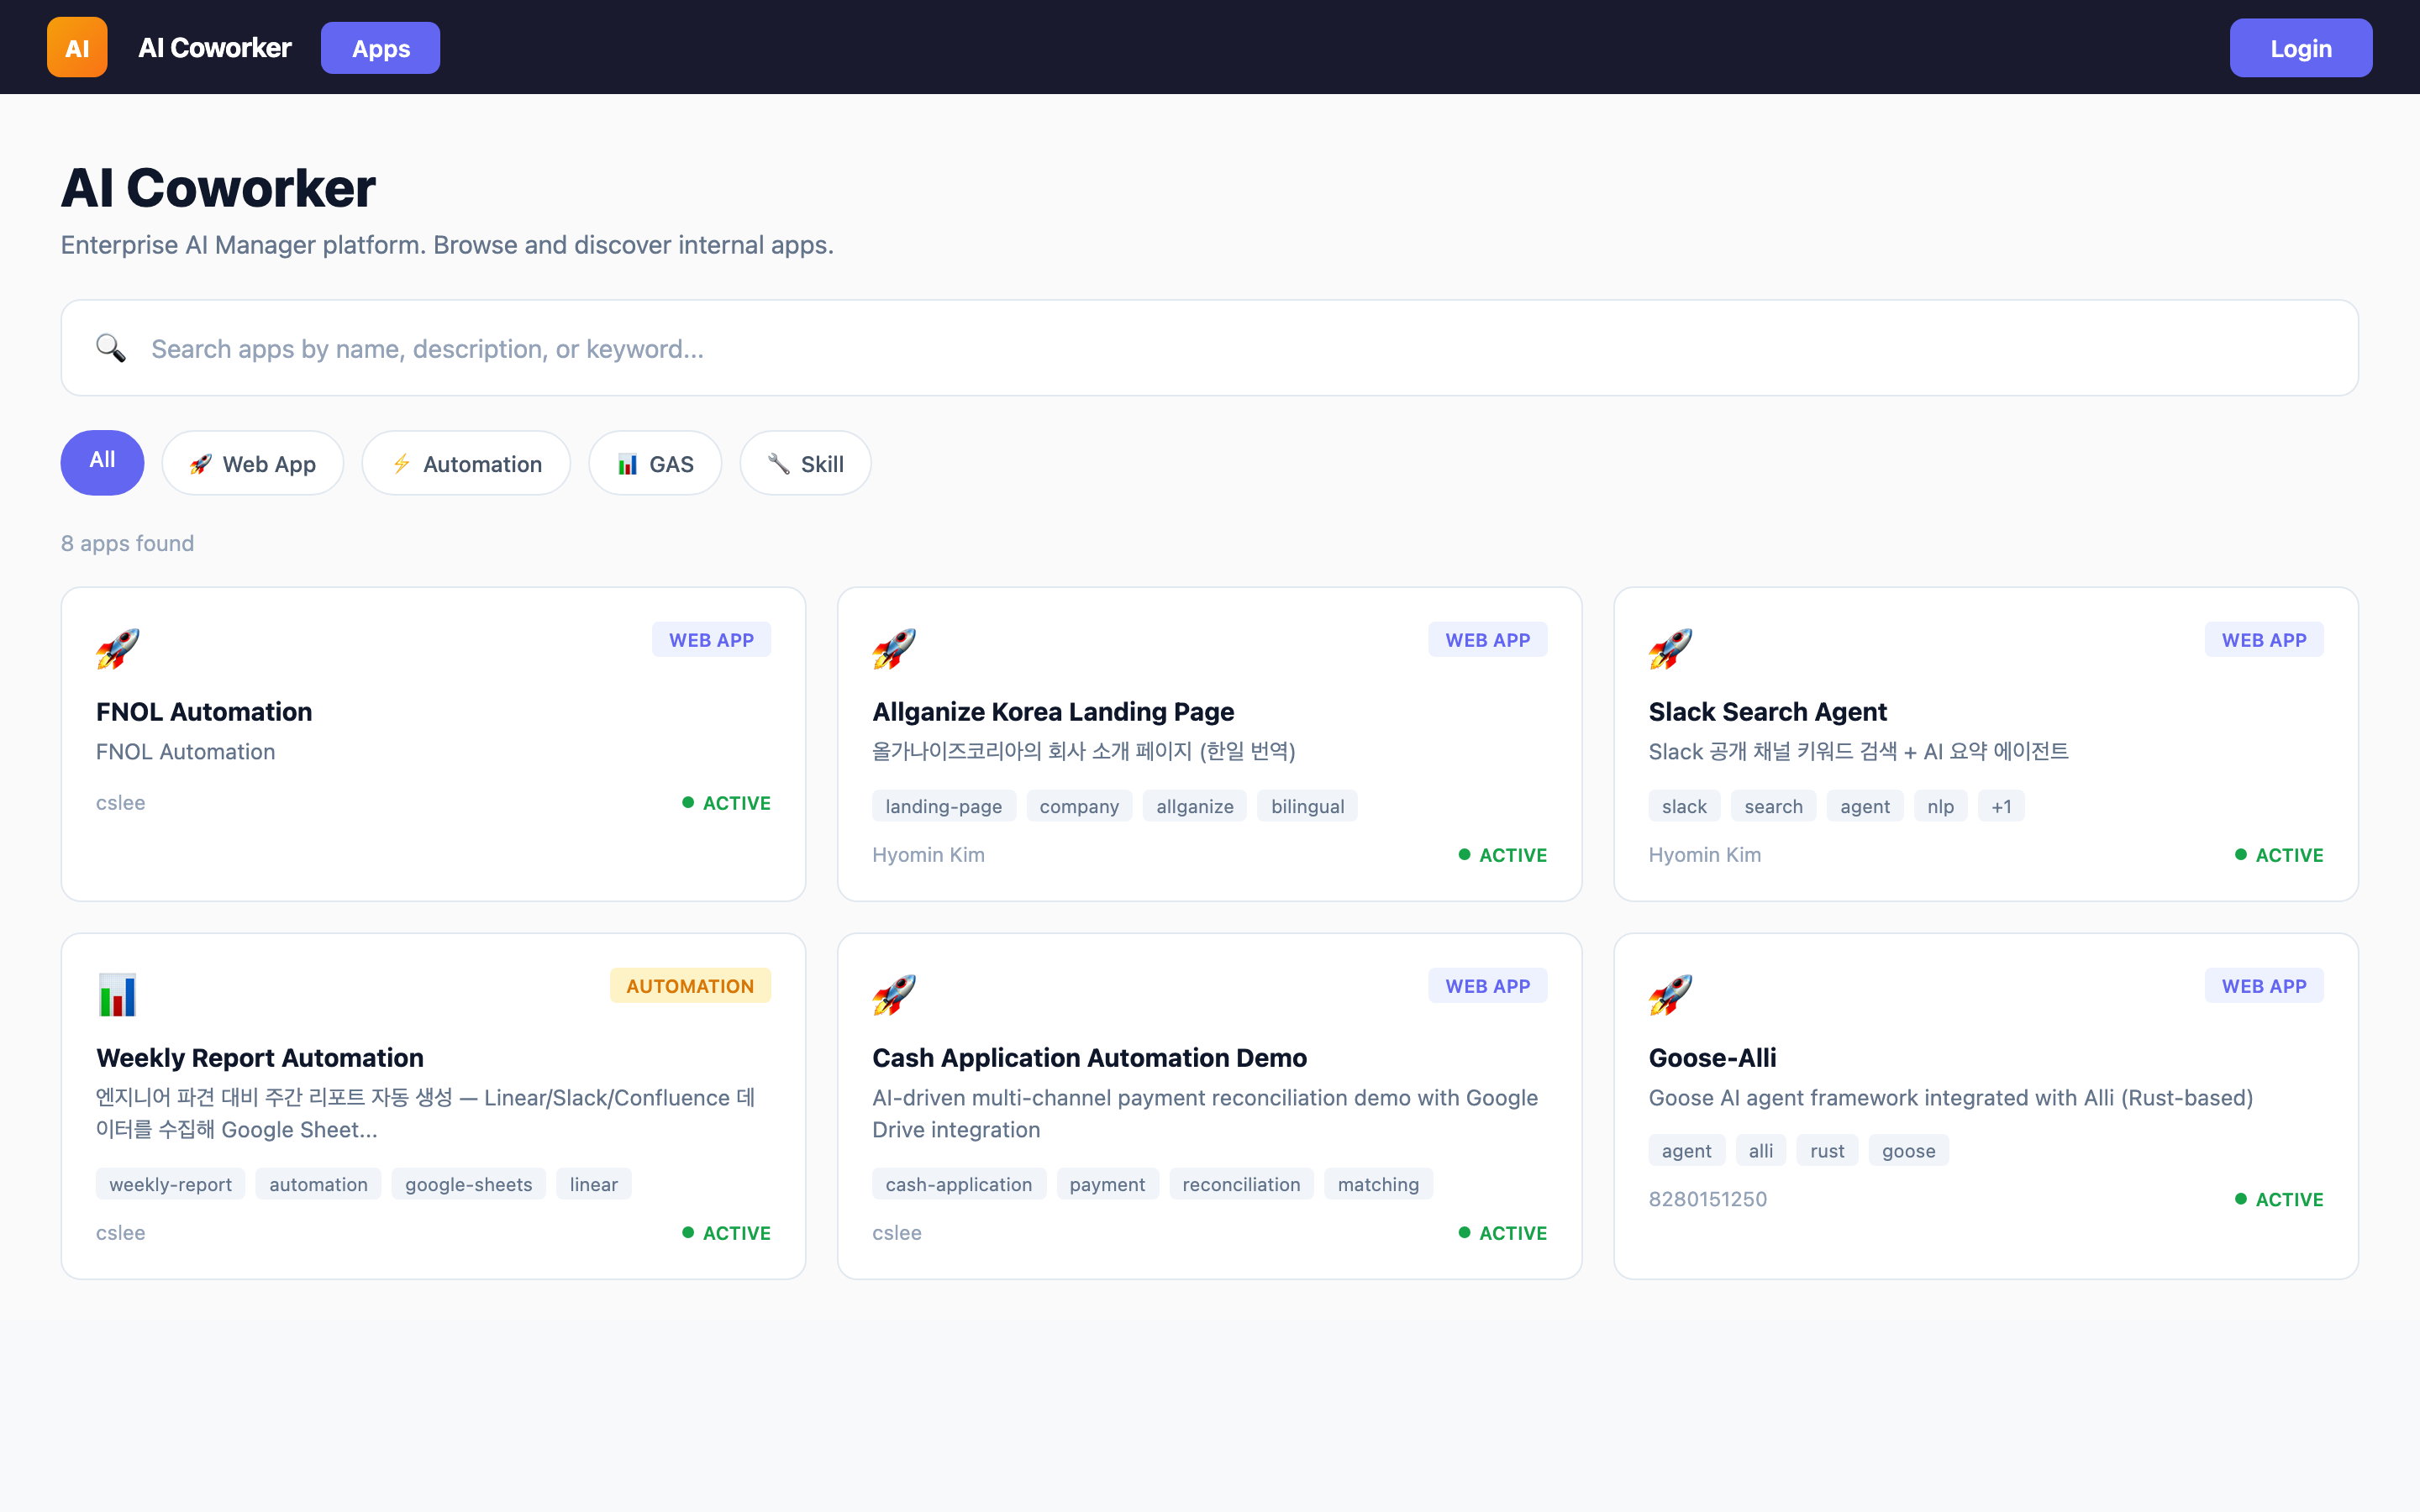Click the AI Coworker logo icon
Image resolution: width=2420 pixels, height=1512 pixels.
[x=77, y=47]
